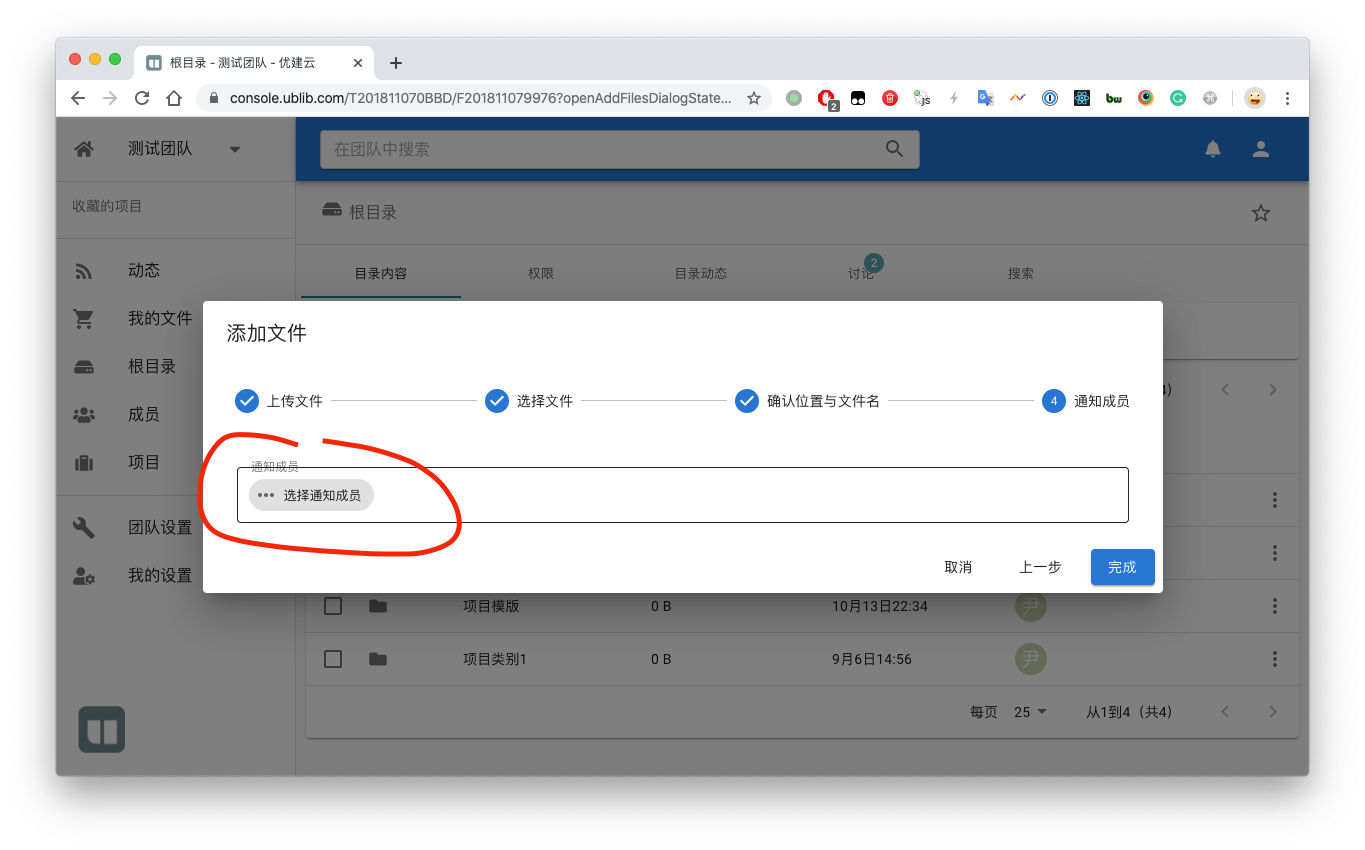The height and width of the screenshot is (850, 1365).
Task: Check the 项目模版 folder checkbox
Action: pos(333,606)
